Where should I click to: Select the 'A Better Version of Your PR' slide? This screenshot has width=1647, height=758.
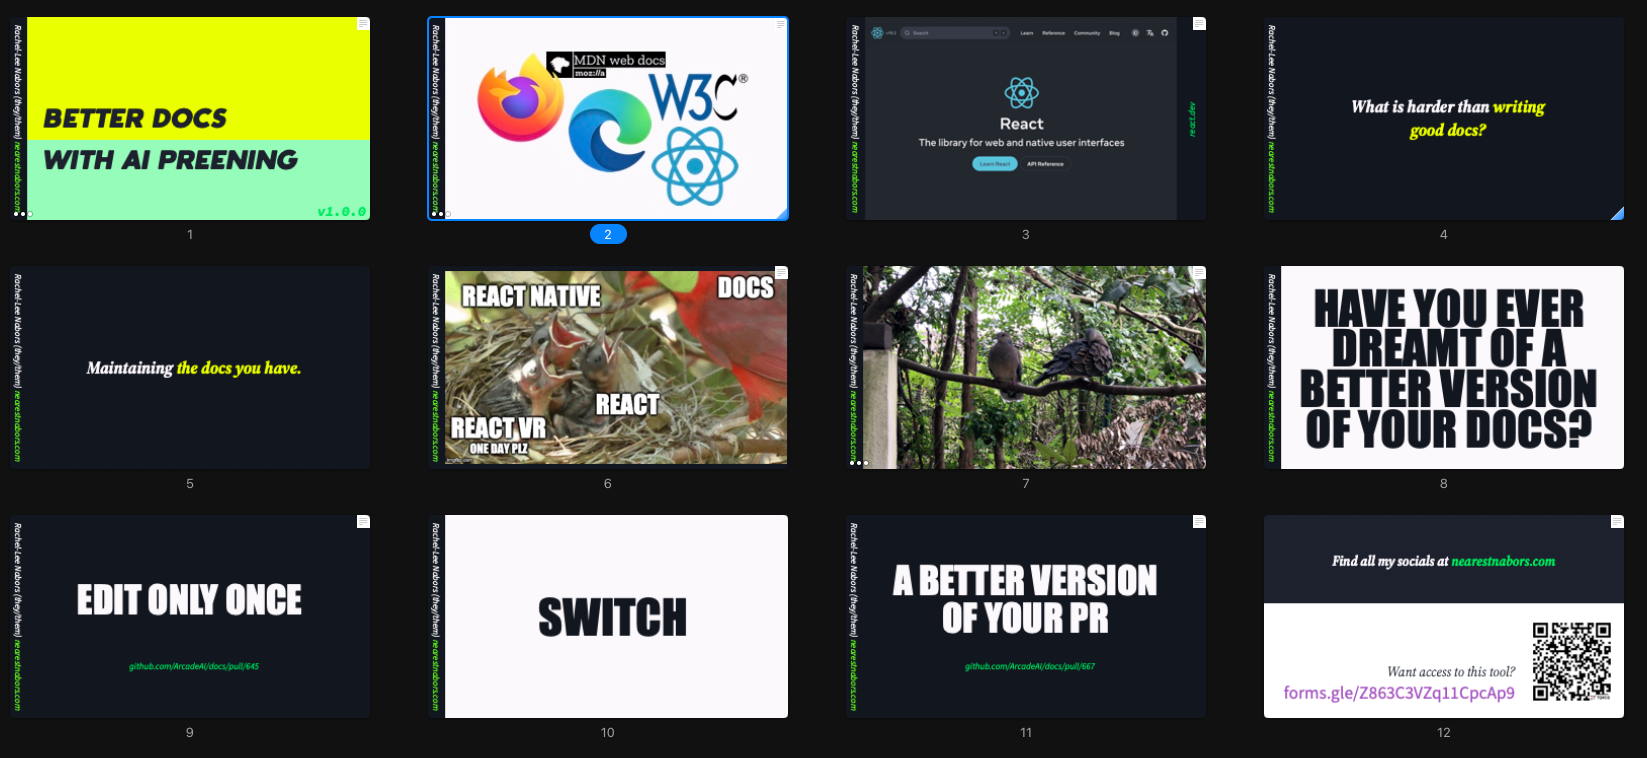point(1025,616)
